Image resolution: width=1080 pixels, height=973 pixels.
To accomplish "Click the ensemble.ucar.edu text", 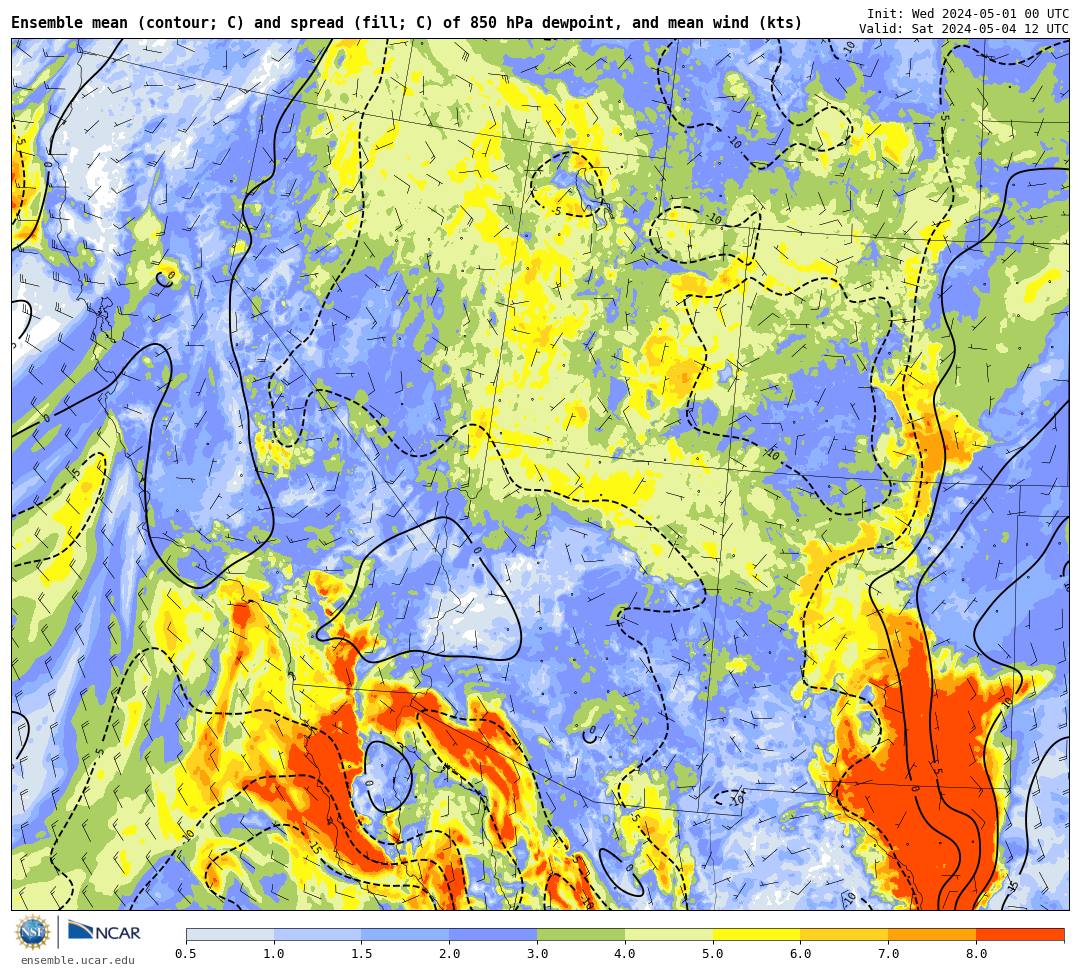I will click(x=77, y=960).
